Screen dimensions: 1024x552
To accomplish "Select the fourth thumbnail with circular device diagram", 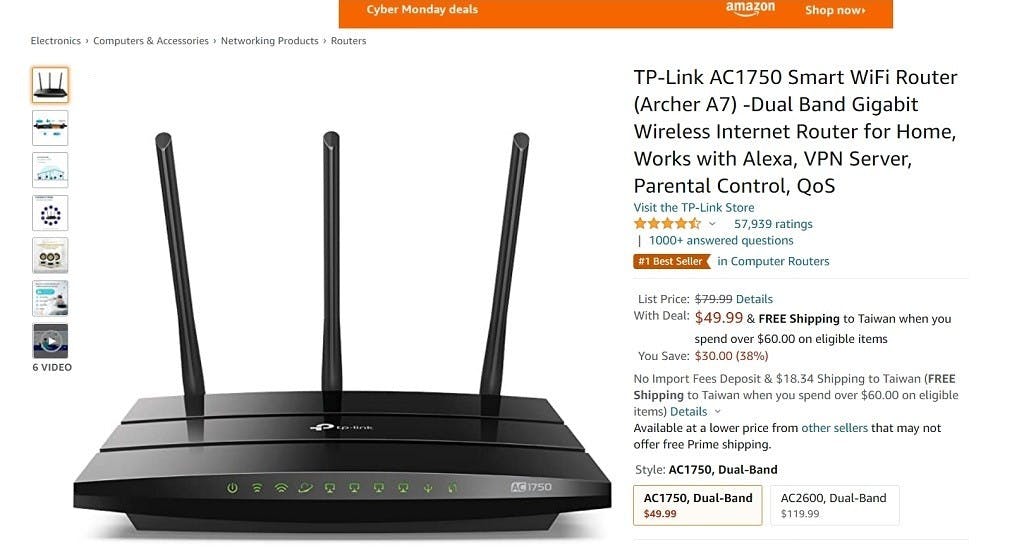I will pos(50,213).
